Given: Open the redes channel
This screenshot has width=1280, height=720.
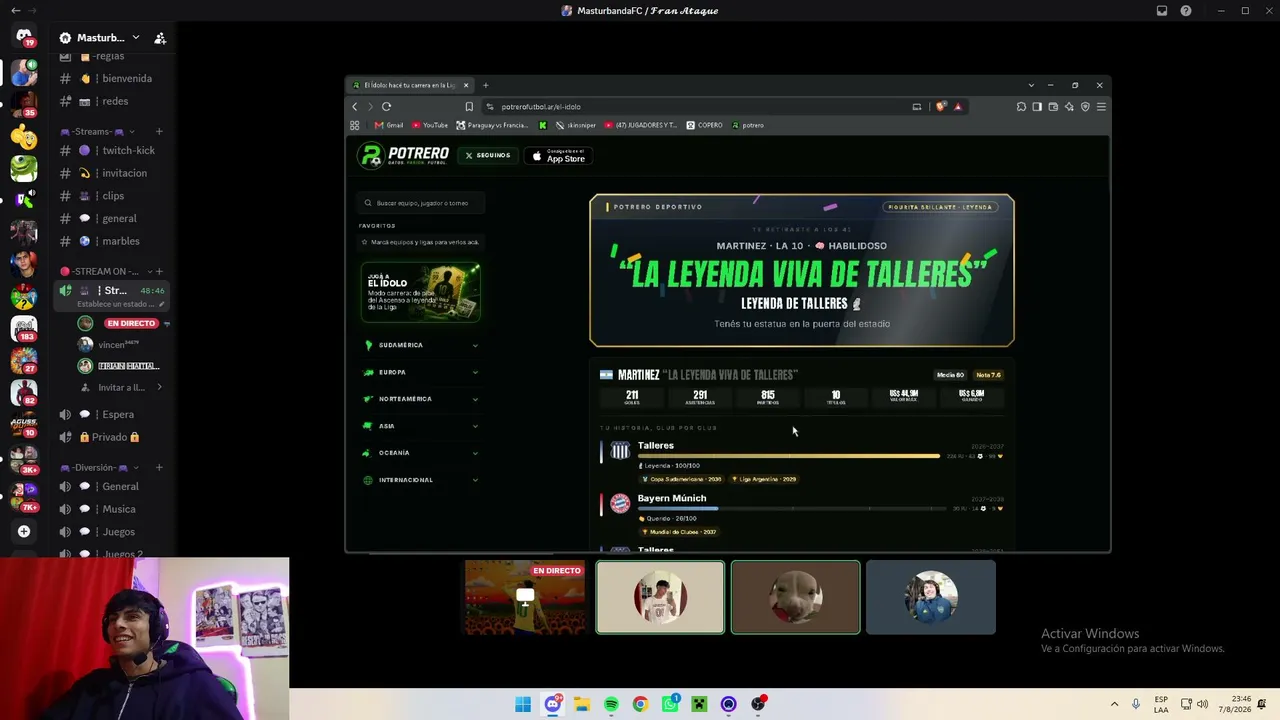Looking at the screenshot, I should point(113,101).
